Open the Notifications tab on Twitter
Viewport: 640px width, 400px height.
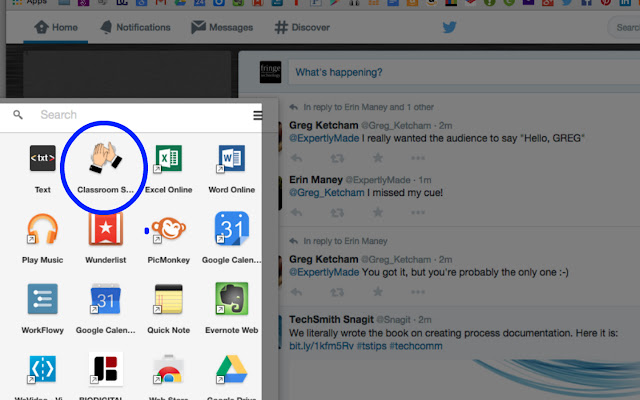click(x=136, y=27)
